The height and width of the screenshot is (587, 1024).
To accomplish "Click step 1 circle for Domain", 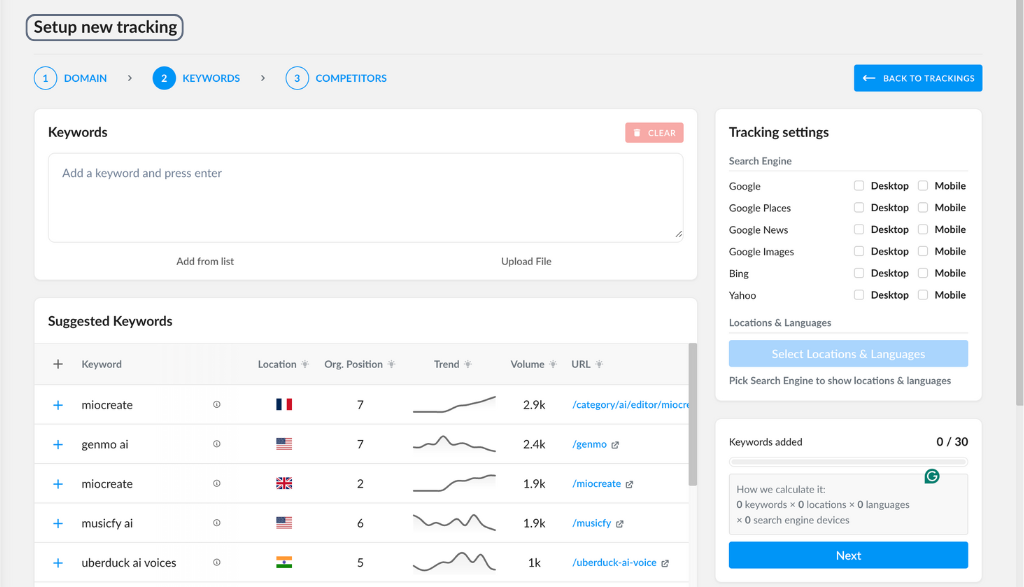I will click(45, 78).
